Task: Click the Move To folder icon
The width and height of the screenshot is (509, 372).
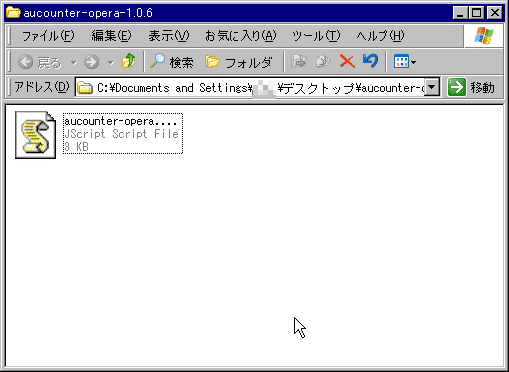Action: [x=298, y=62]
